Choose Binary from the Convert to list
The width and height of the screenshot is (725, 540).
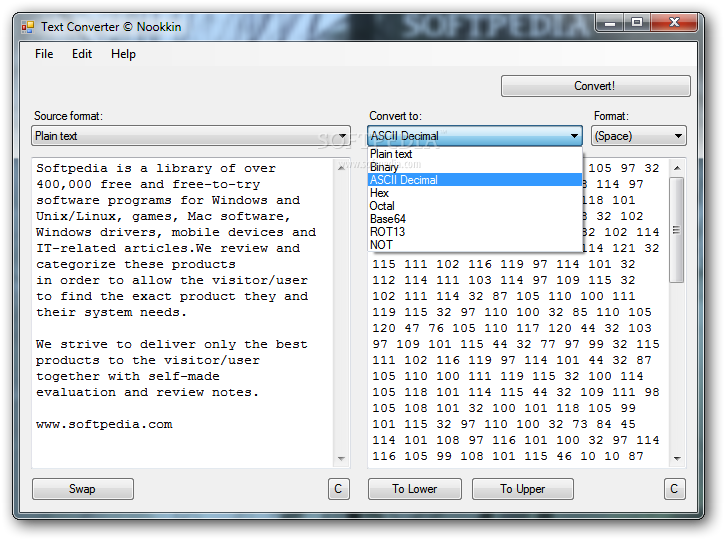(x=475, y=167)
